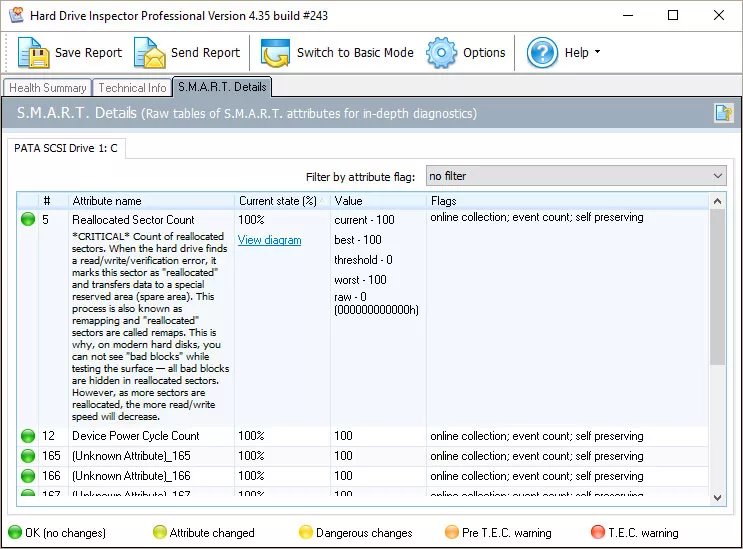Select the S.M.A.R.T. Details tab
Image resolution: width=743 pixels, height=549 pixels.
tap(222, 87)
